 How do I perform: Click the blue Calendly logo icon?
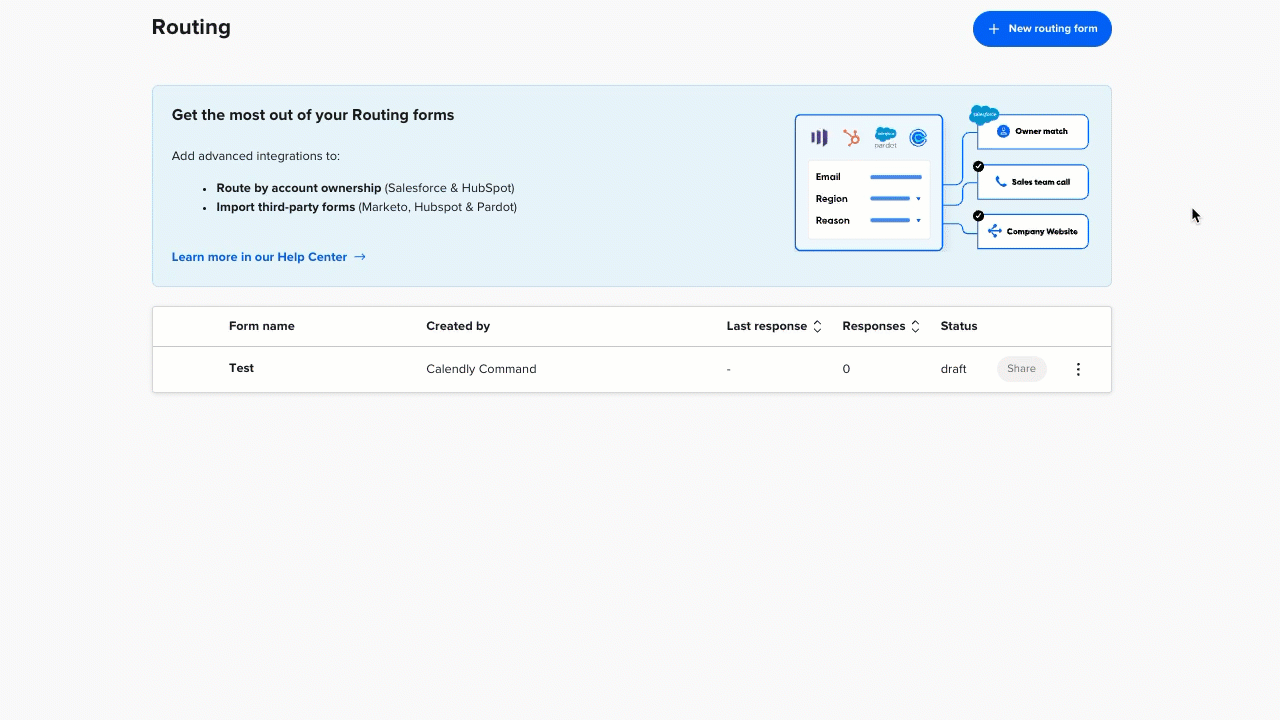(918, 138)
